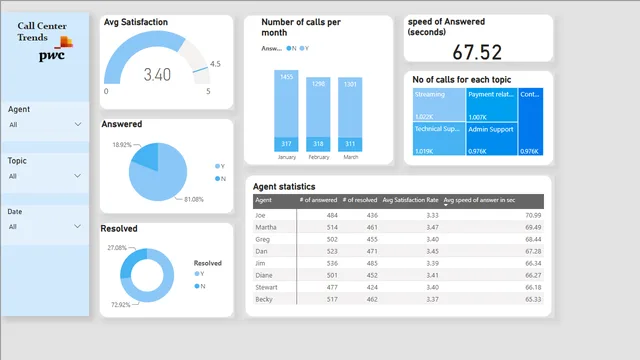Select the Greg row in Agent statistics

click(x=398, y=239)
